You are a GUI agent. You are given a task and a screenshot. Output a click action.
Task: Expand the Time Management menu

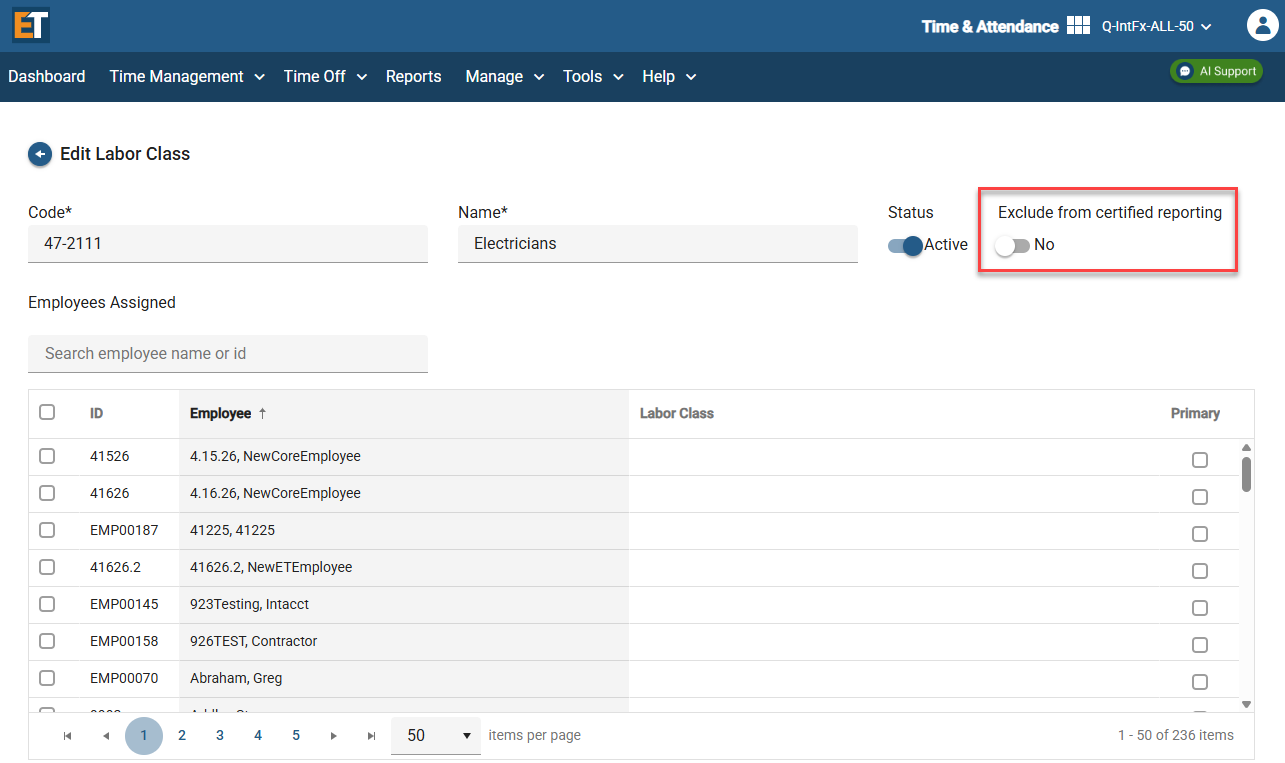[187, 76]
